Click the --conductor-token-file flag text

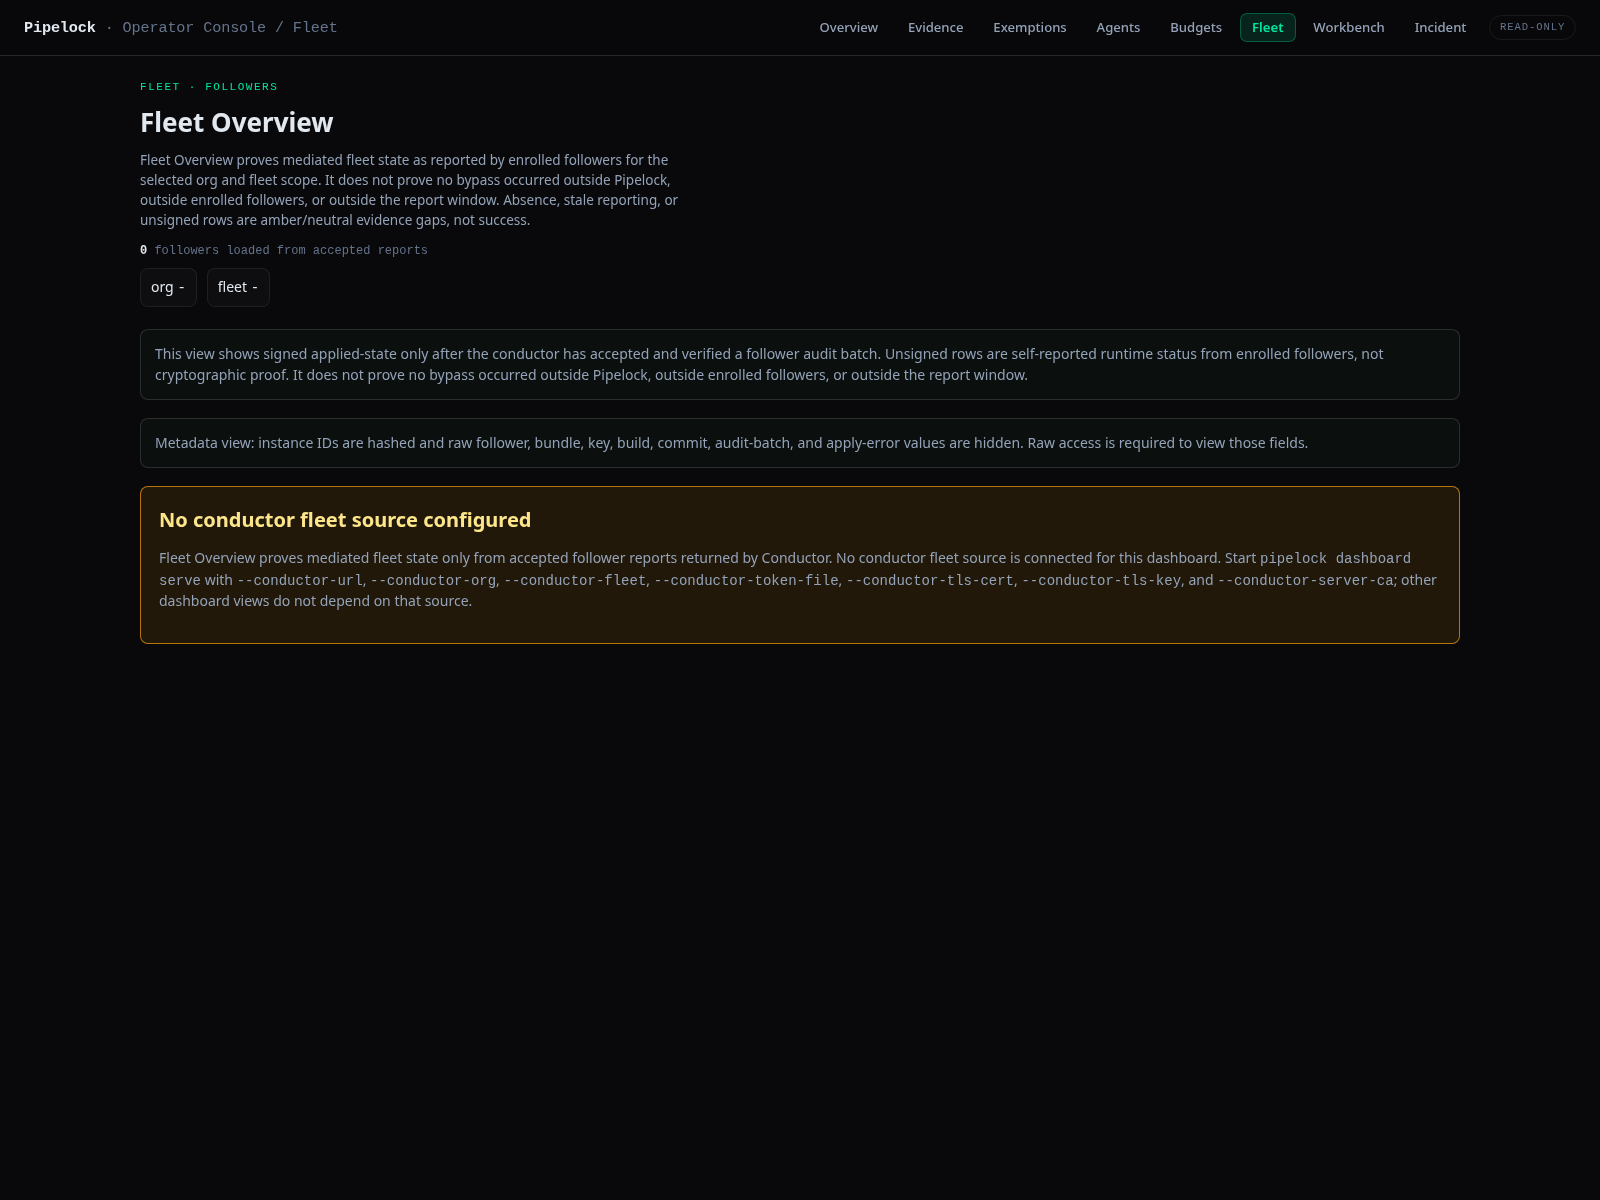(x=746, y=580)
